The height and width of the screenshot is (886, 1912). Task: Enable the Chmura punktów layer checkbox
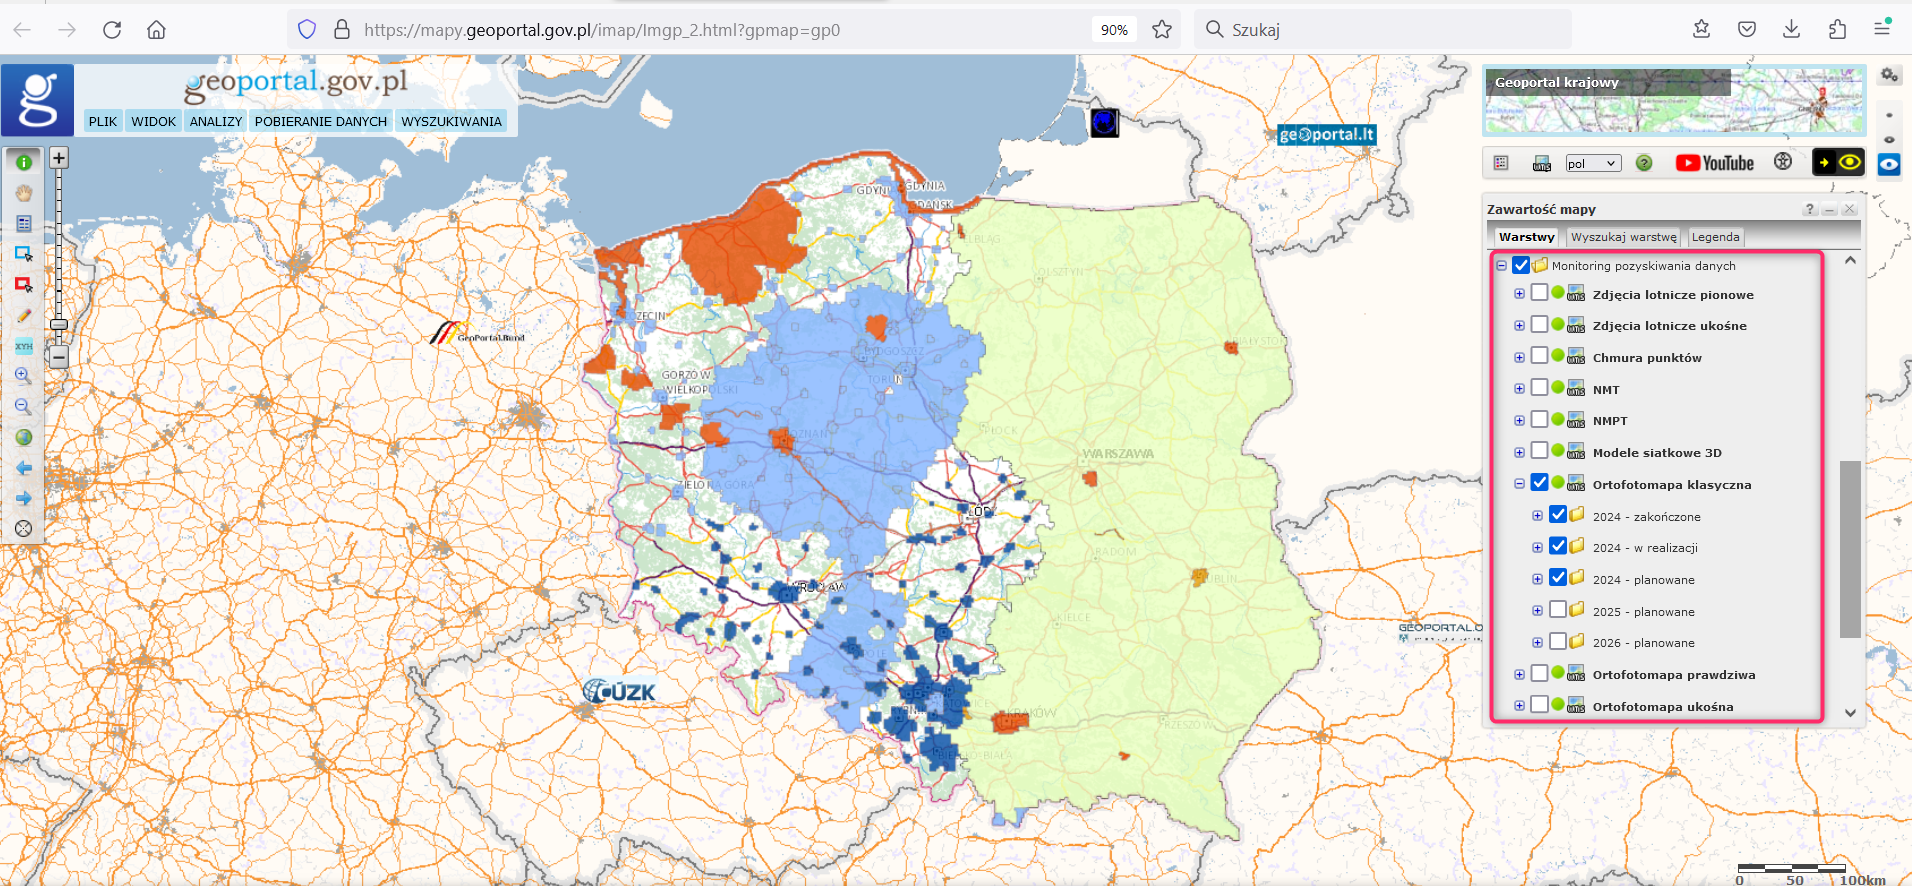point(1539,356)
